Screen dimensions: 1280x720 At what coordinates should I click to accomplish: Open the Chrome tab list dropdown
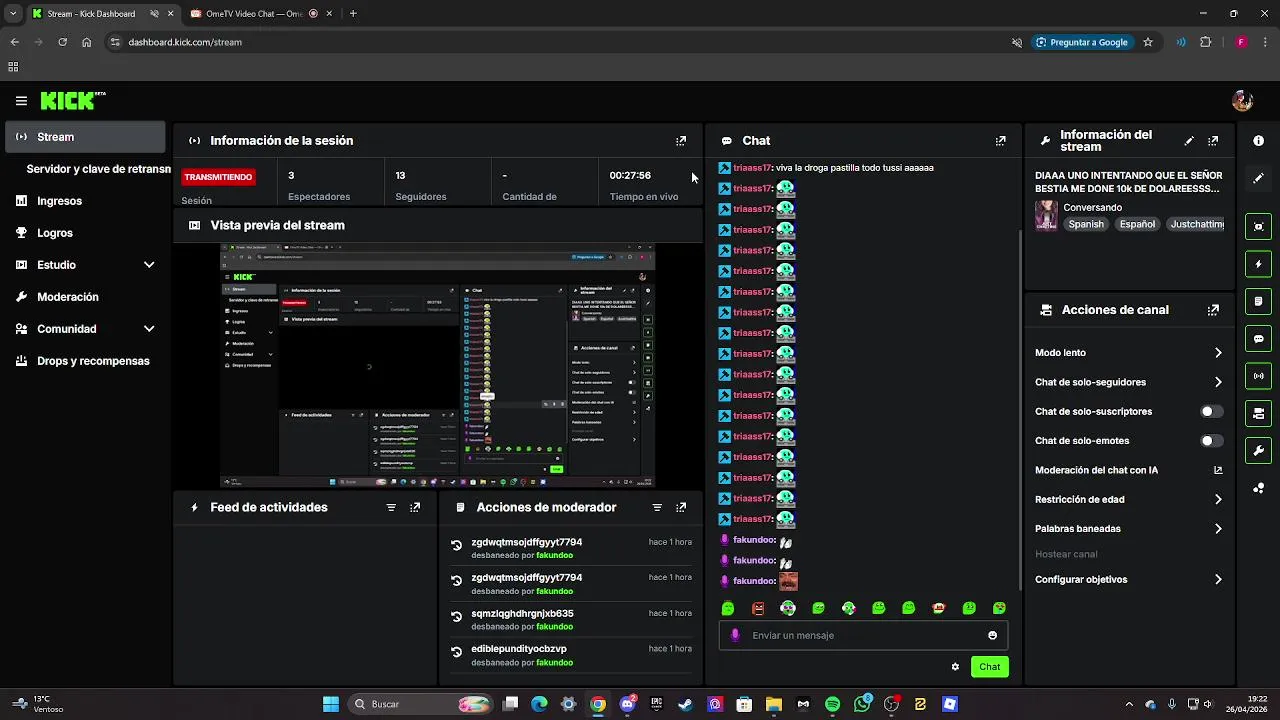coord(12,14)
